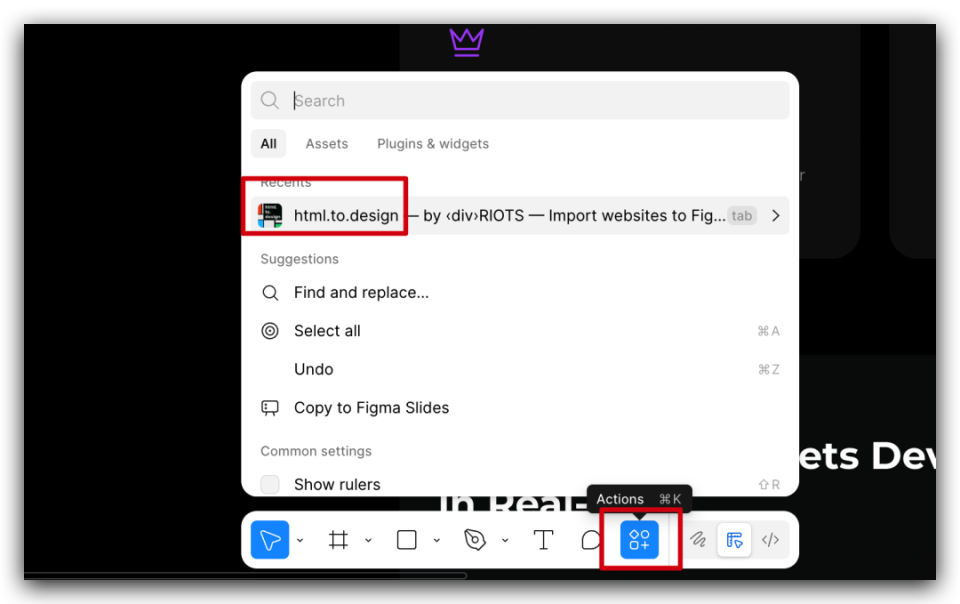
Task: Click the Actions button in the toolbar
Action: coord(639,540)
